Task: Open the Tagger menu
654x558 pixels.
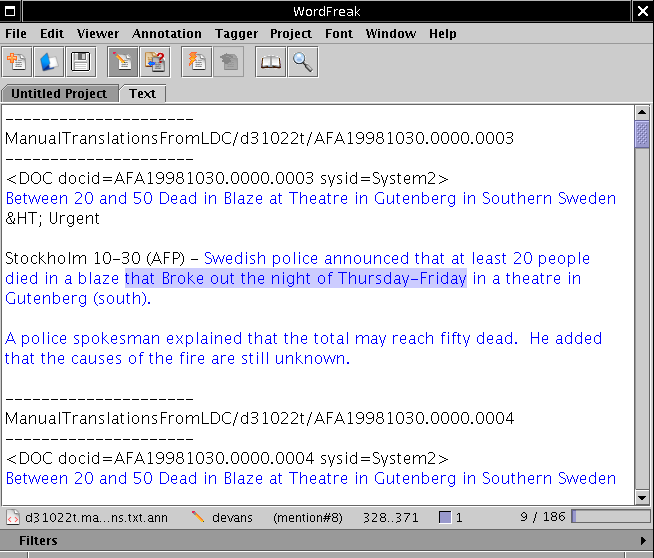Action: (x=236, y=33)
